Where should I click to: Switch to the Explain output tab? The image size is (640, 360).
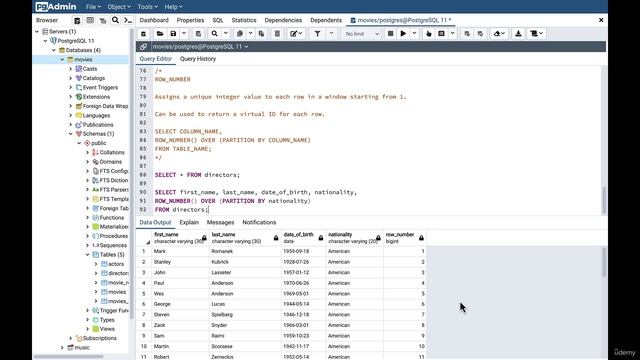click(x=189, y=222)
